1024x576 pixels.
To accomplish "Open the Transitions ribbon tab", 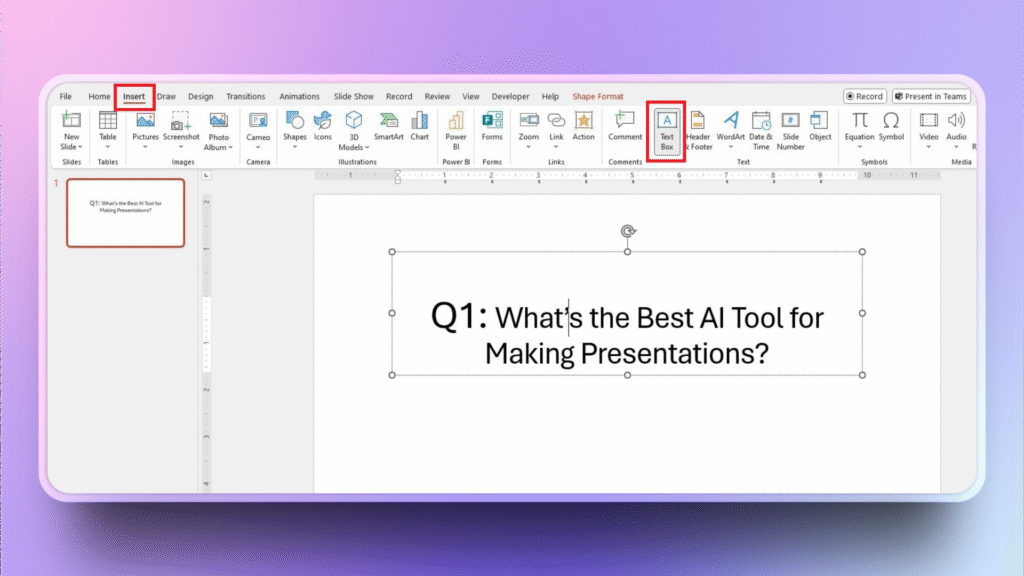I will click(x=246, y=97).
